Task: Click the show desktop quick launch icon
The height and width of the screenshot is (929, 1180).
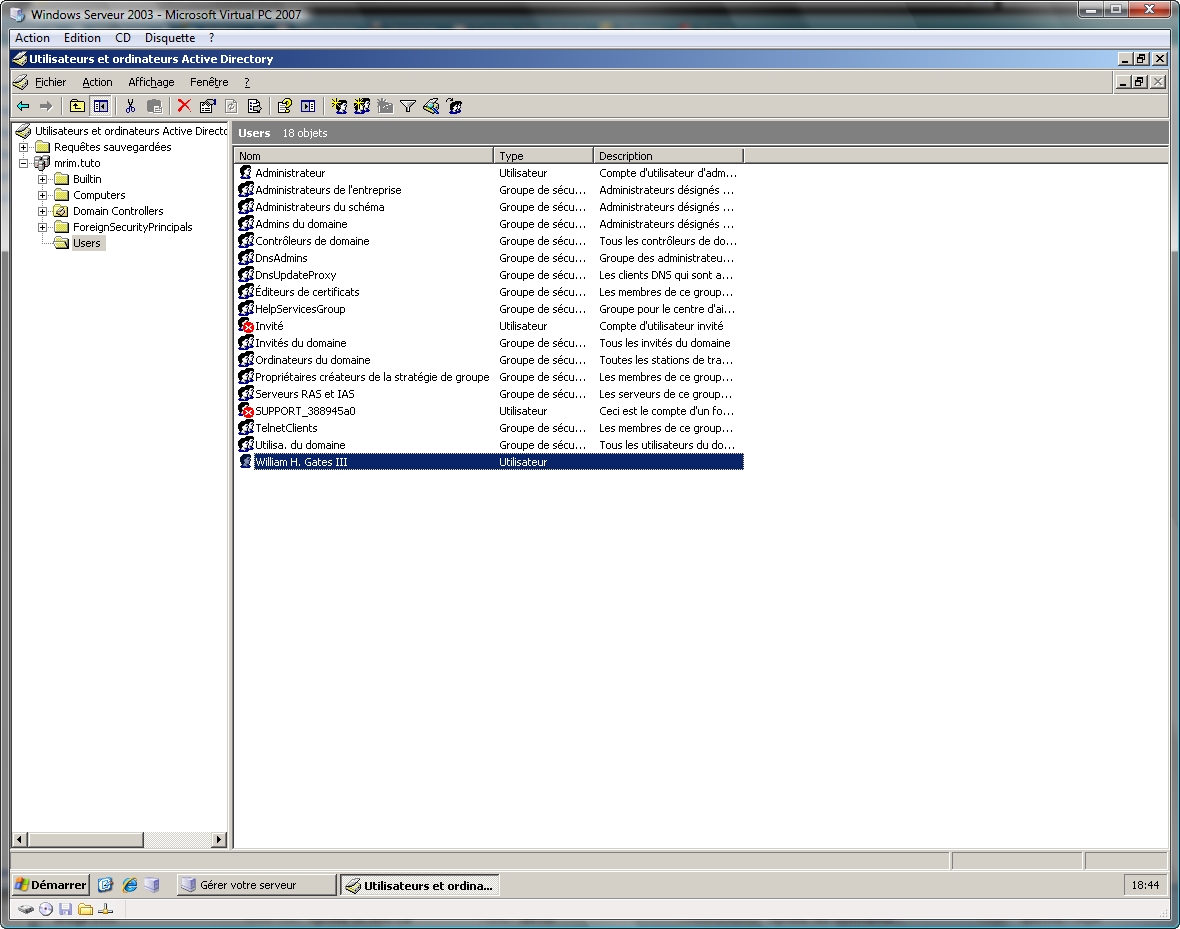Action: pos(105,885)
